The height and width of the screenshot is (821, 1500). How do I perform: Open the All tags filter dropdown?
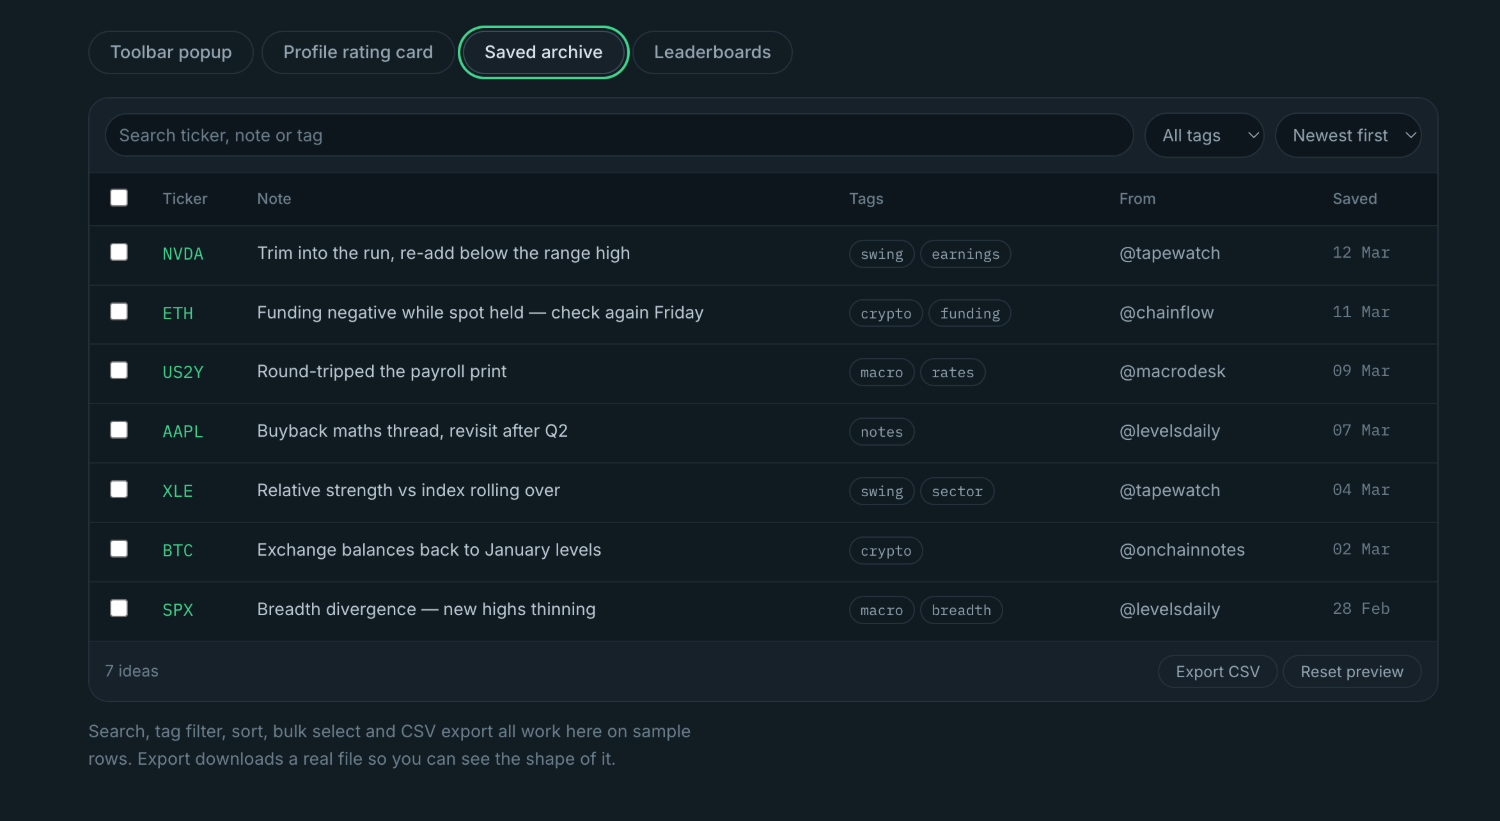1205,135
